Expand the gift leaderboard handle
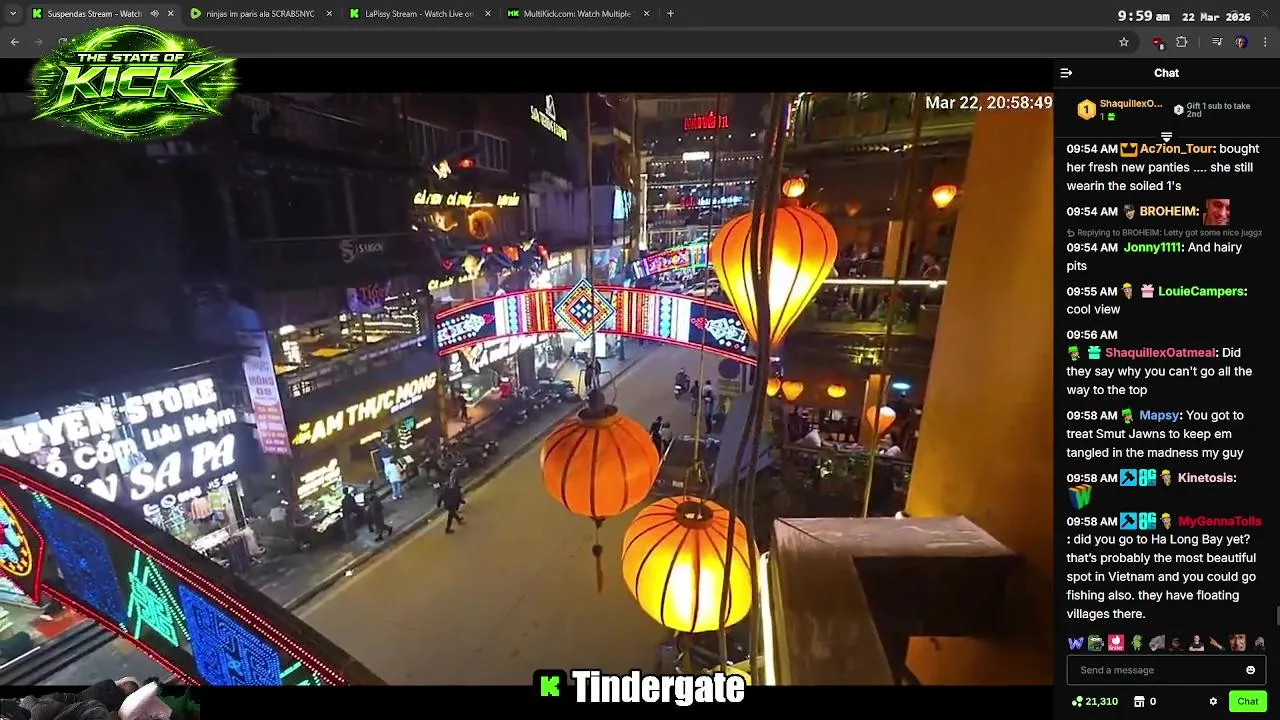This screenshot has height=720, width=1280. pos(1166,136)
